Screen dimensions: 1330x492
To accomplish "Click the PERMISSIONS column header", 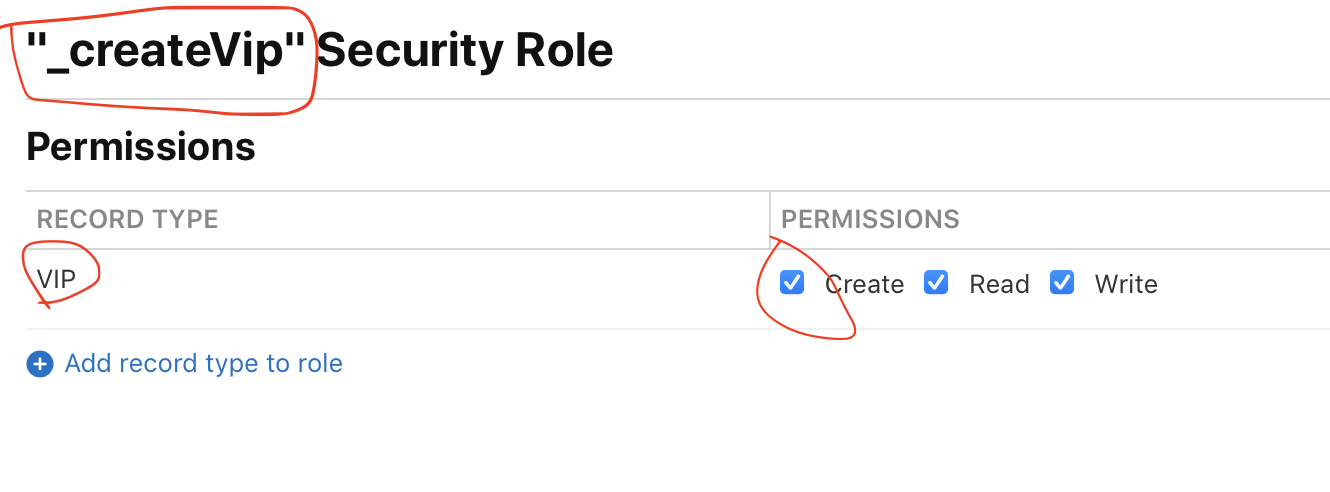I will click(x=870, y=219).
